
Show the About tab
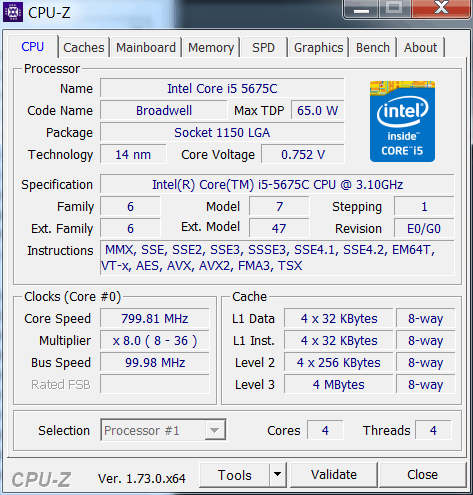(x=420, y=47)
